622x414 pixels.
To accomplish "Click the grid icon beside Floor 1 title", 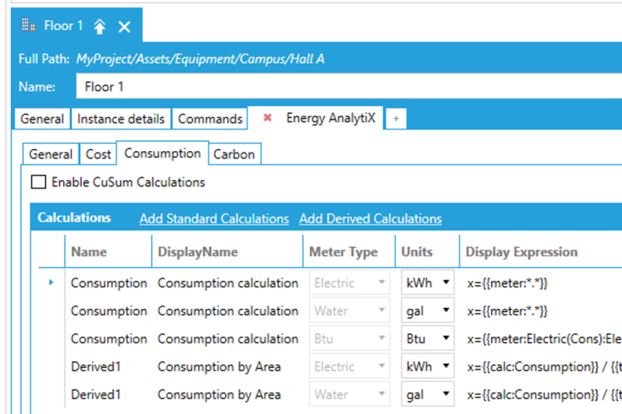I will tap(28, 26).
